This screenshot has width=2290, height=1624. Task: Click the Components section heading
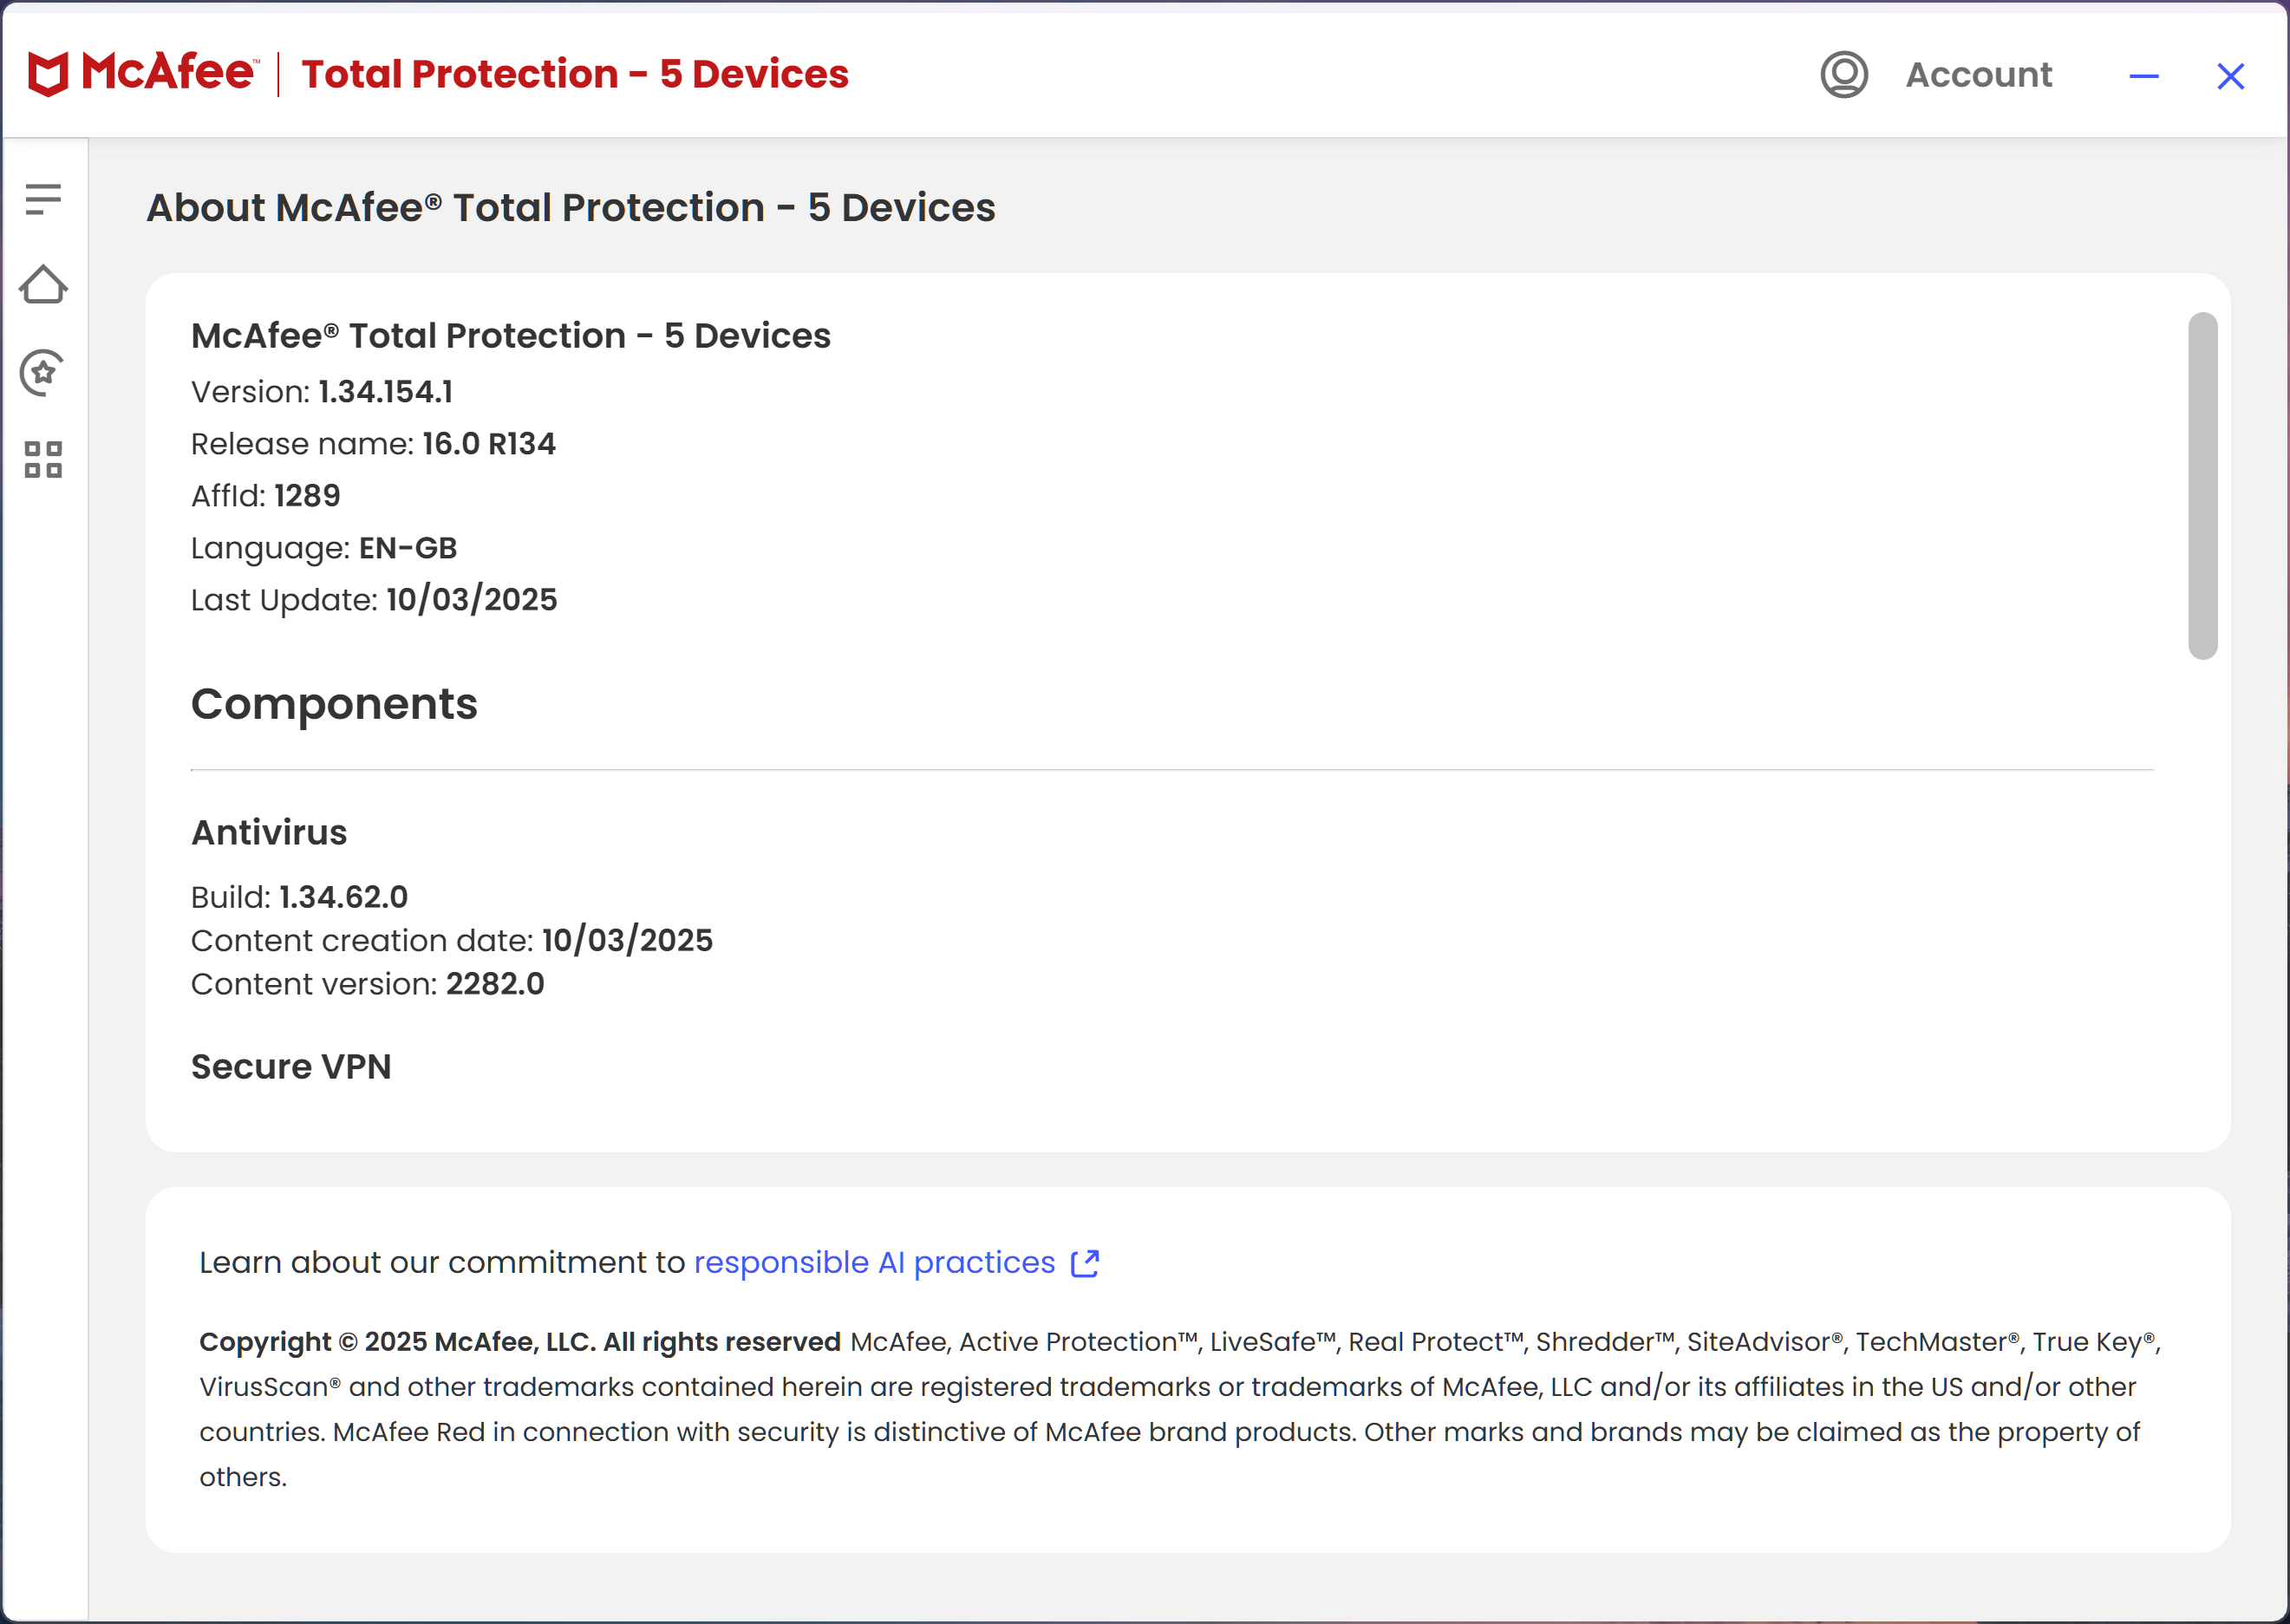pyautogui.click(x=334, y=704)
